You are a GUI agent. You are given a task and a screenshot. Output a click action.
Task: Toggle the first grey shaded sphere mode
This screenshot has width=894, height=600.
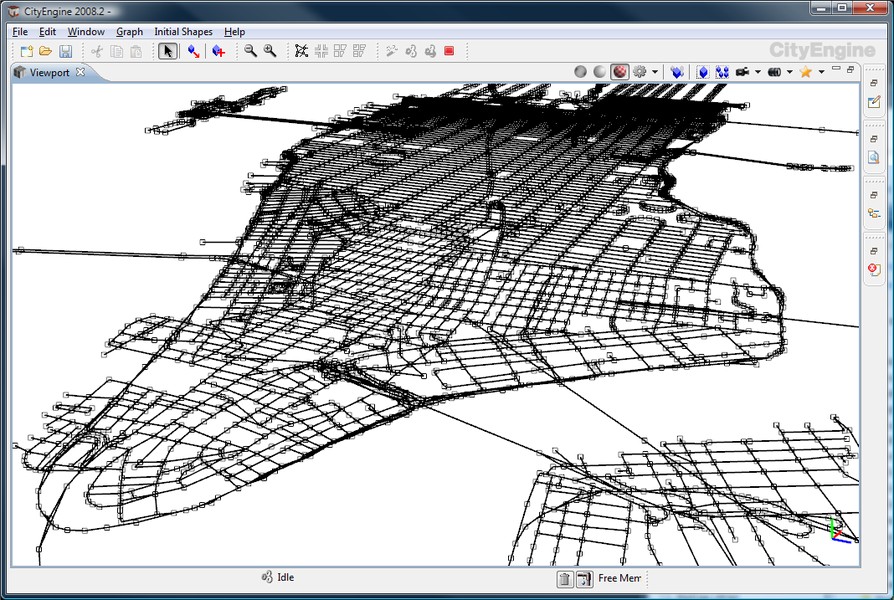pyautogui.click(x=580, y=72)
